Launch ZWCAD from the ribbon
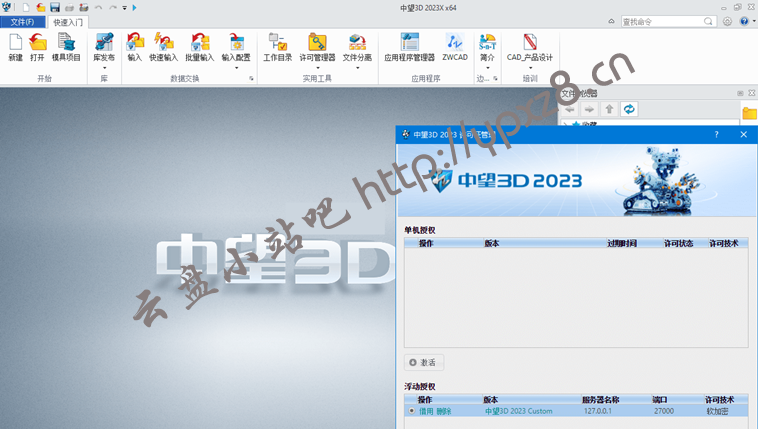Image resolution: width=758 pixels, height=429 pixels. click(455, 47)
